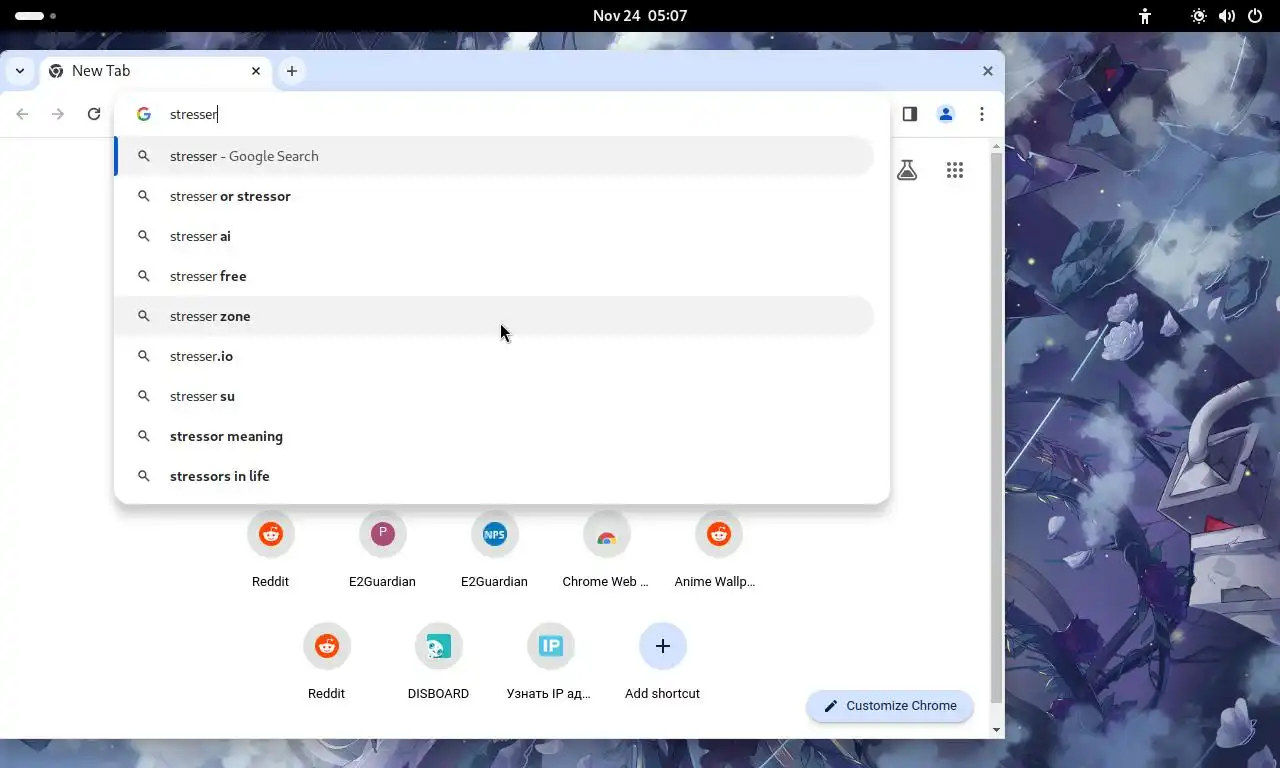Open the clock Nov 24 05:07
Screen dimensions: 1280x768
point(640,16)
